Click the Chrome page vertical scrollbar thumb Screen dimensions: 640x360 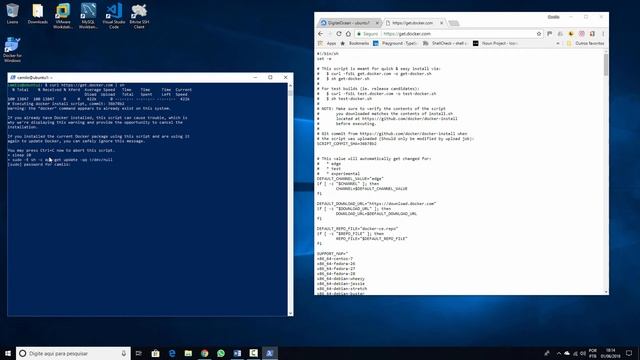(606, 65)
